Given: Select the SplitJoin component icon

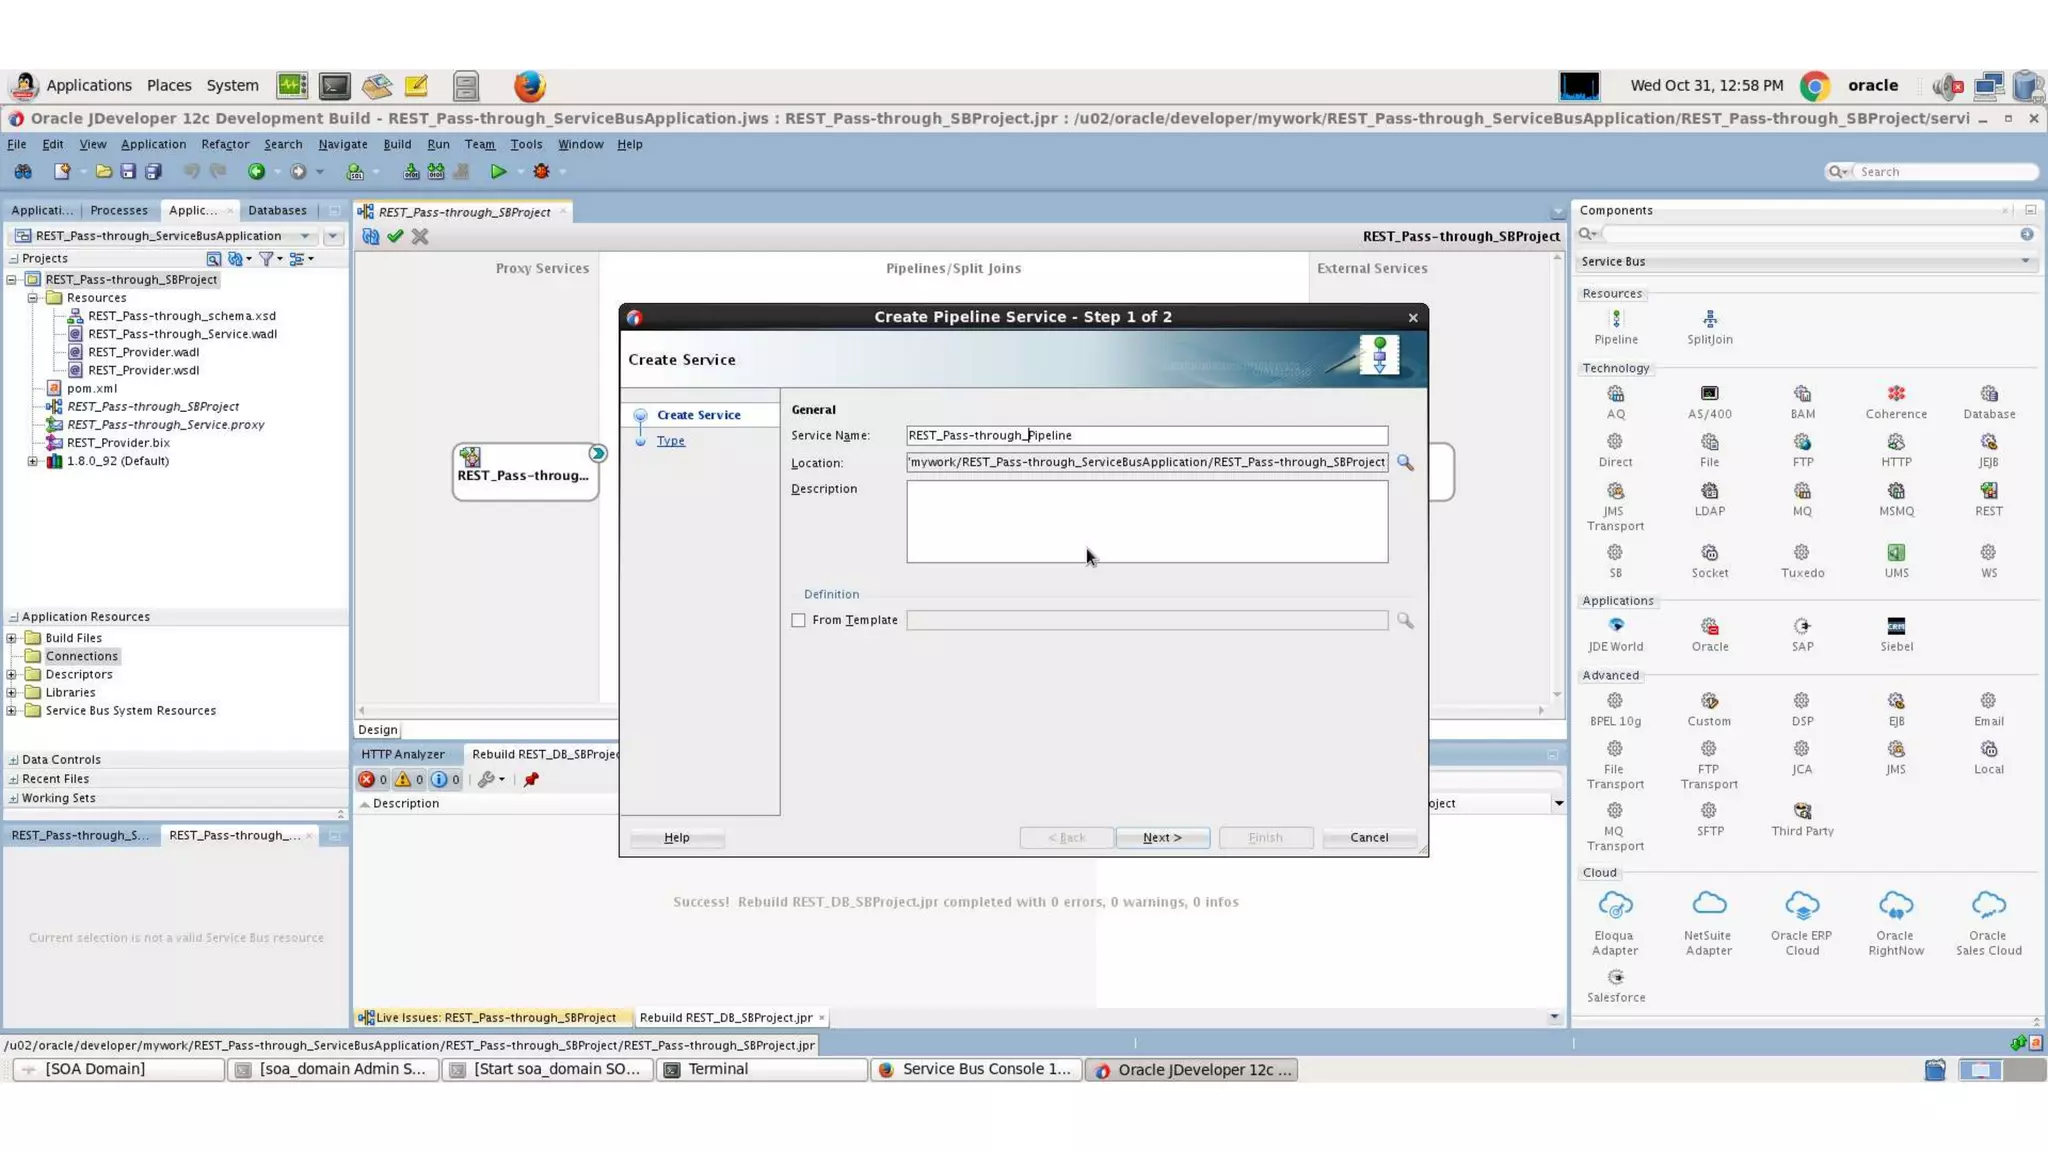Looking at the screenshot, I should pos(1709,320).
